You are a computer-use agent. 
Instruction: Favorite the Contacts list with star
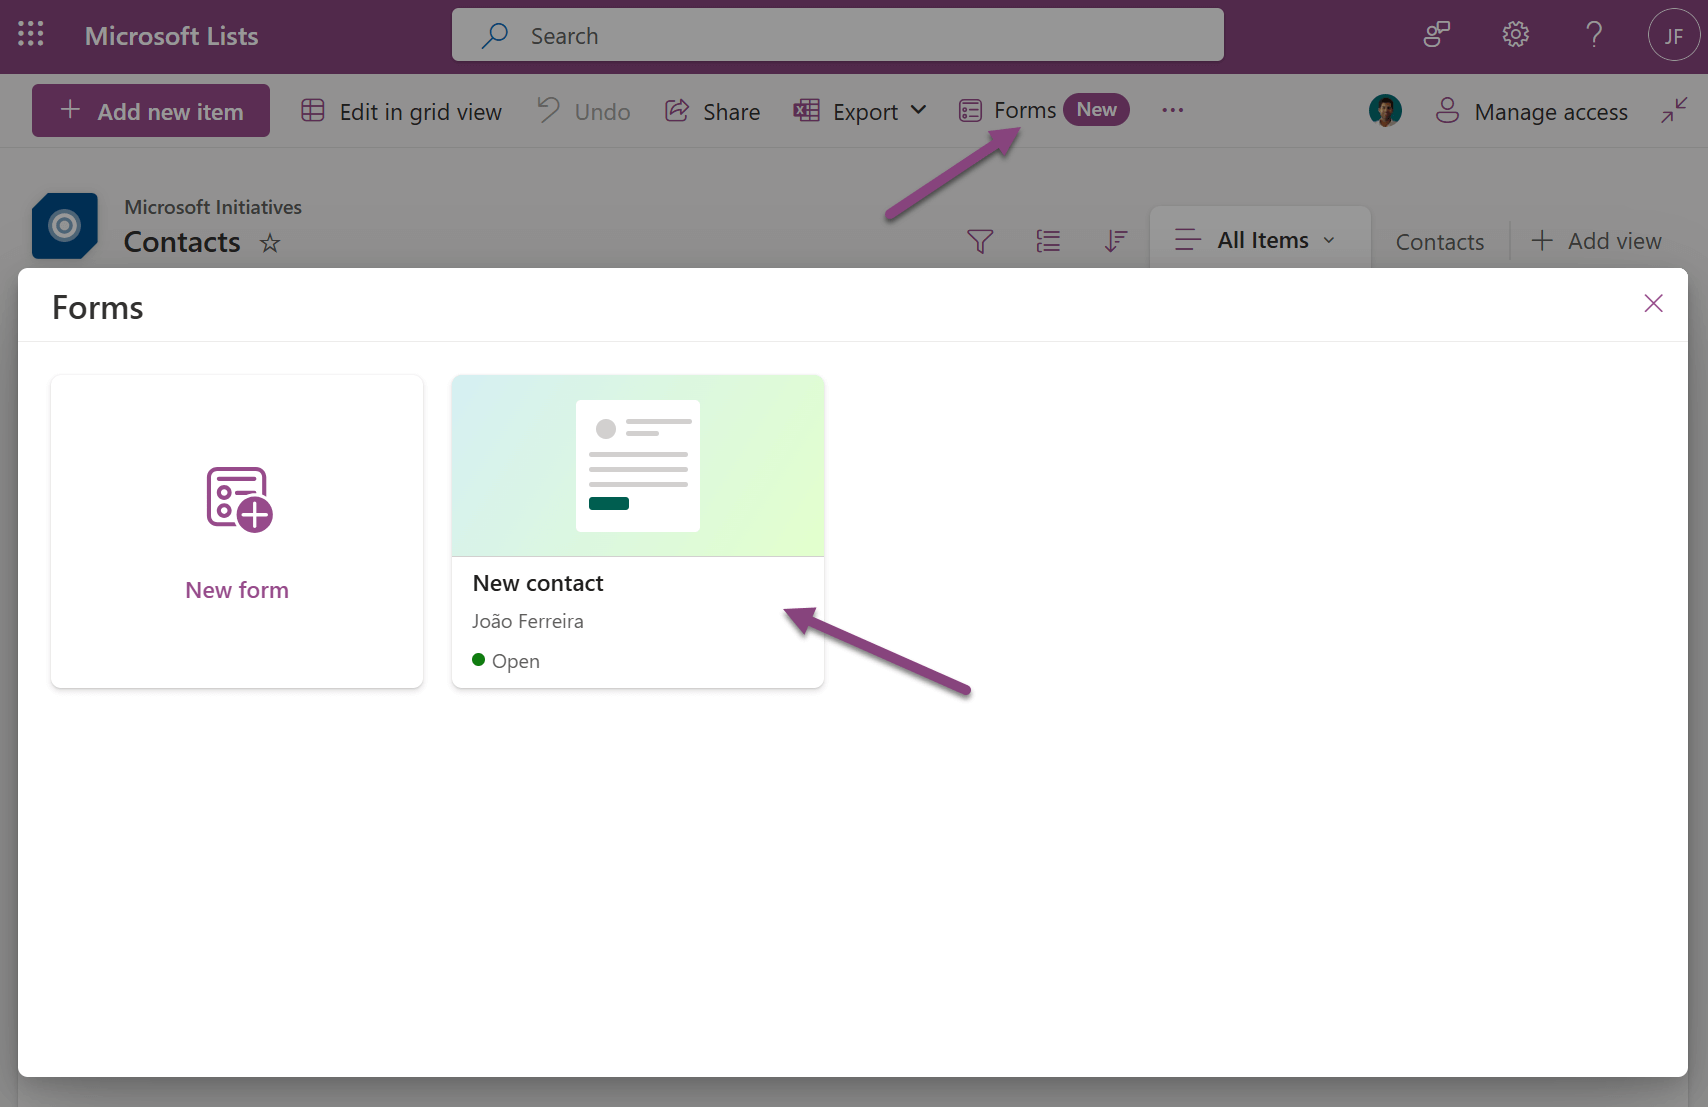click(270, 243)
